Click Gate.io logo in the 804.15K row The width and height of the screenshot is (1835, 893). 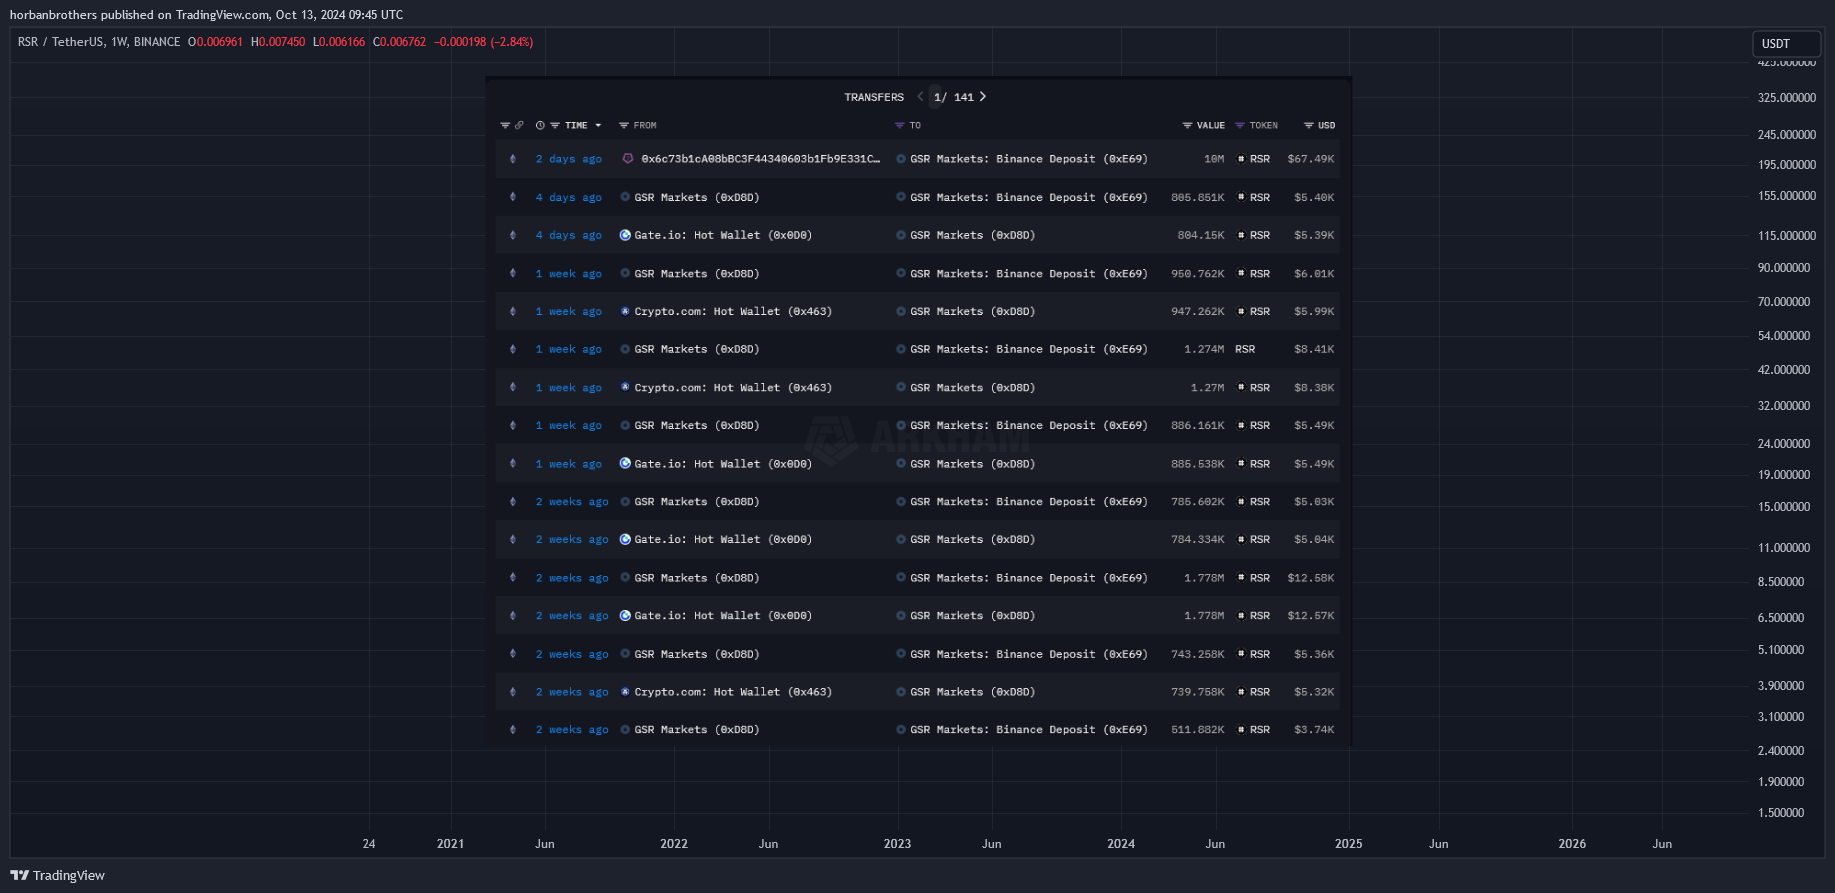pyautogui.click(x=625, y=236)
